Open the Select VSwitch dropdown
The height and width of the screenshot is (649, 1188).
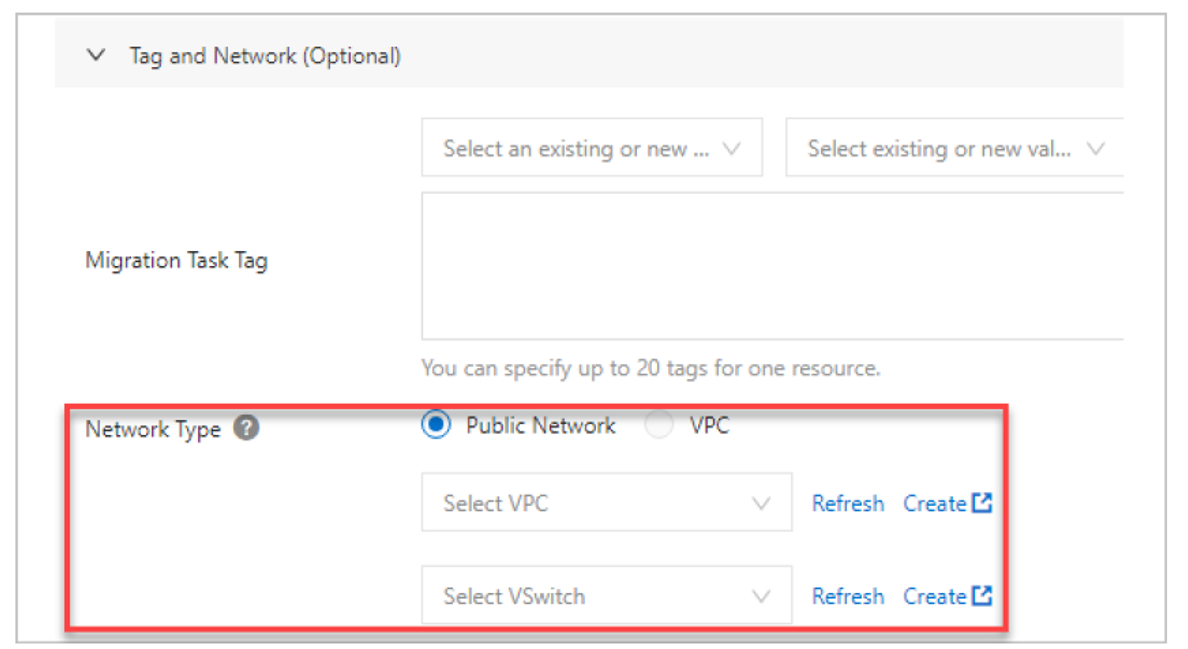coord(606,596)
